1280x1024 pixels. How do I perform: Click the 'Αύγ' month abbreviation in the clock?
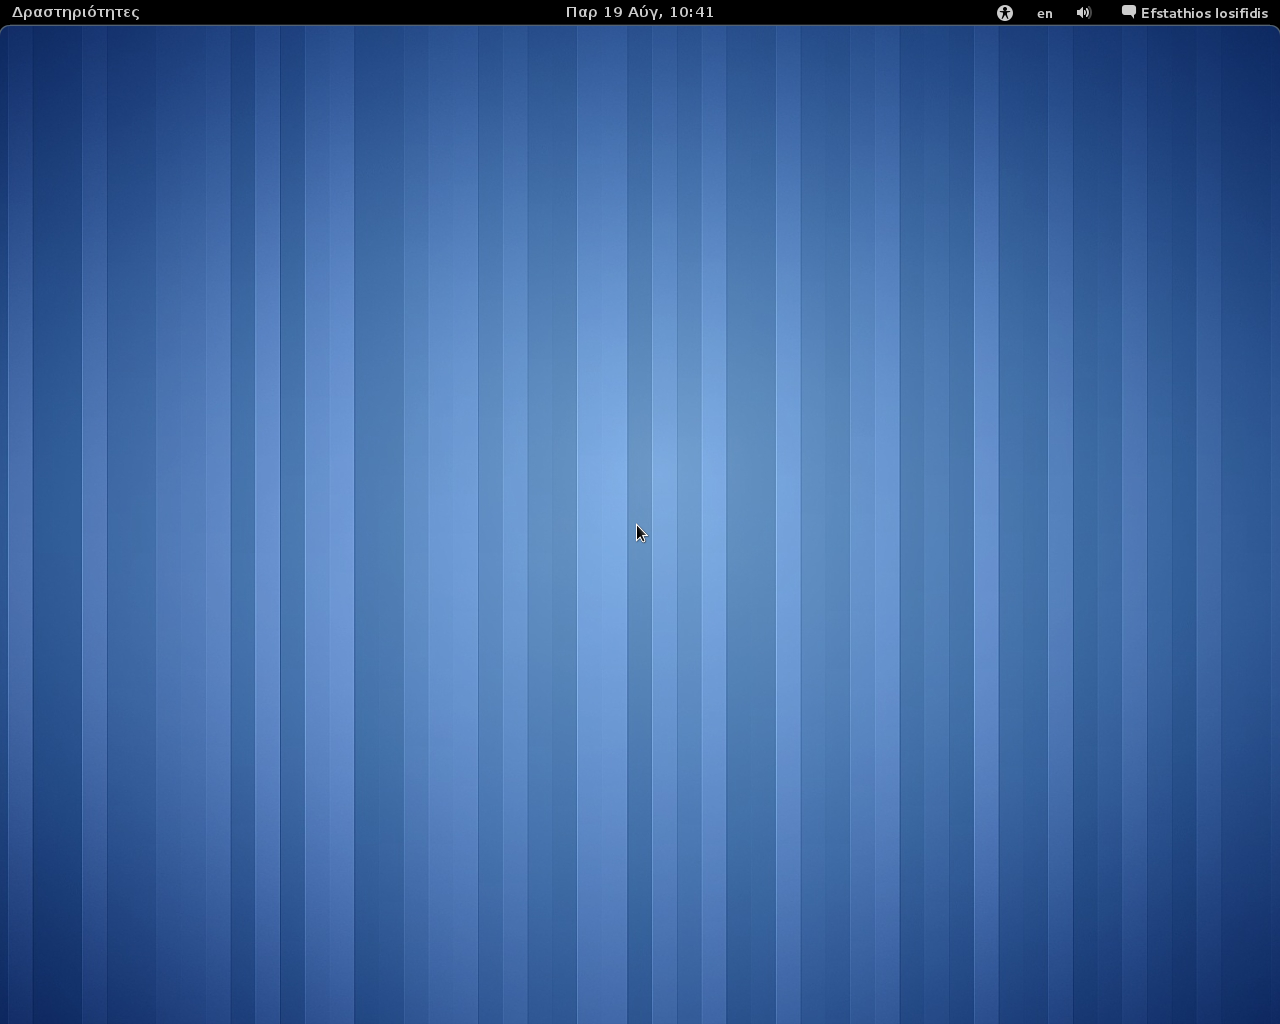(x=644, y=12)
